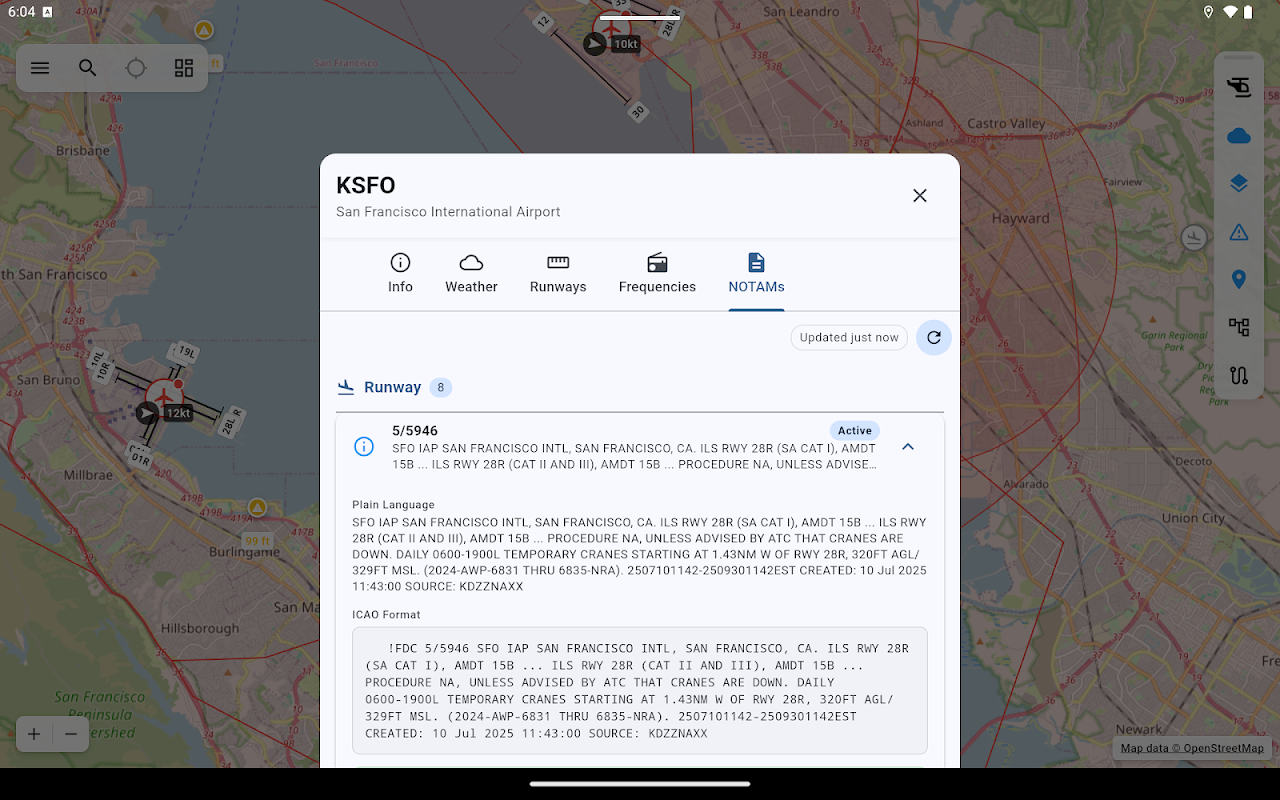The height and width of the screenshot is (800, 1280).
Task: Click the Plain Language NOTAM paragraph
Action: coord(640,555)
